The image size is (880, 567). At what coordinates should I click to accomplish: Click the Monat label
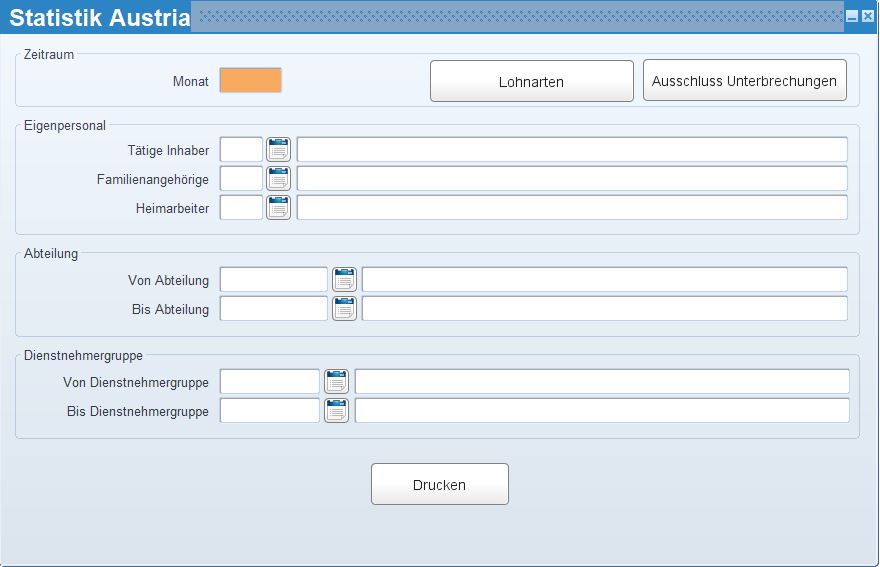[191, 81]
